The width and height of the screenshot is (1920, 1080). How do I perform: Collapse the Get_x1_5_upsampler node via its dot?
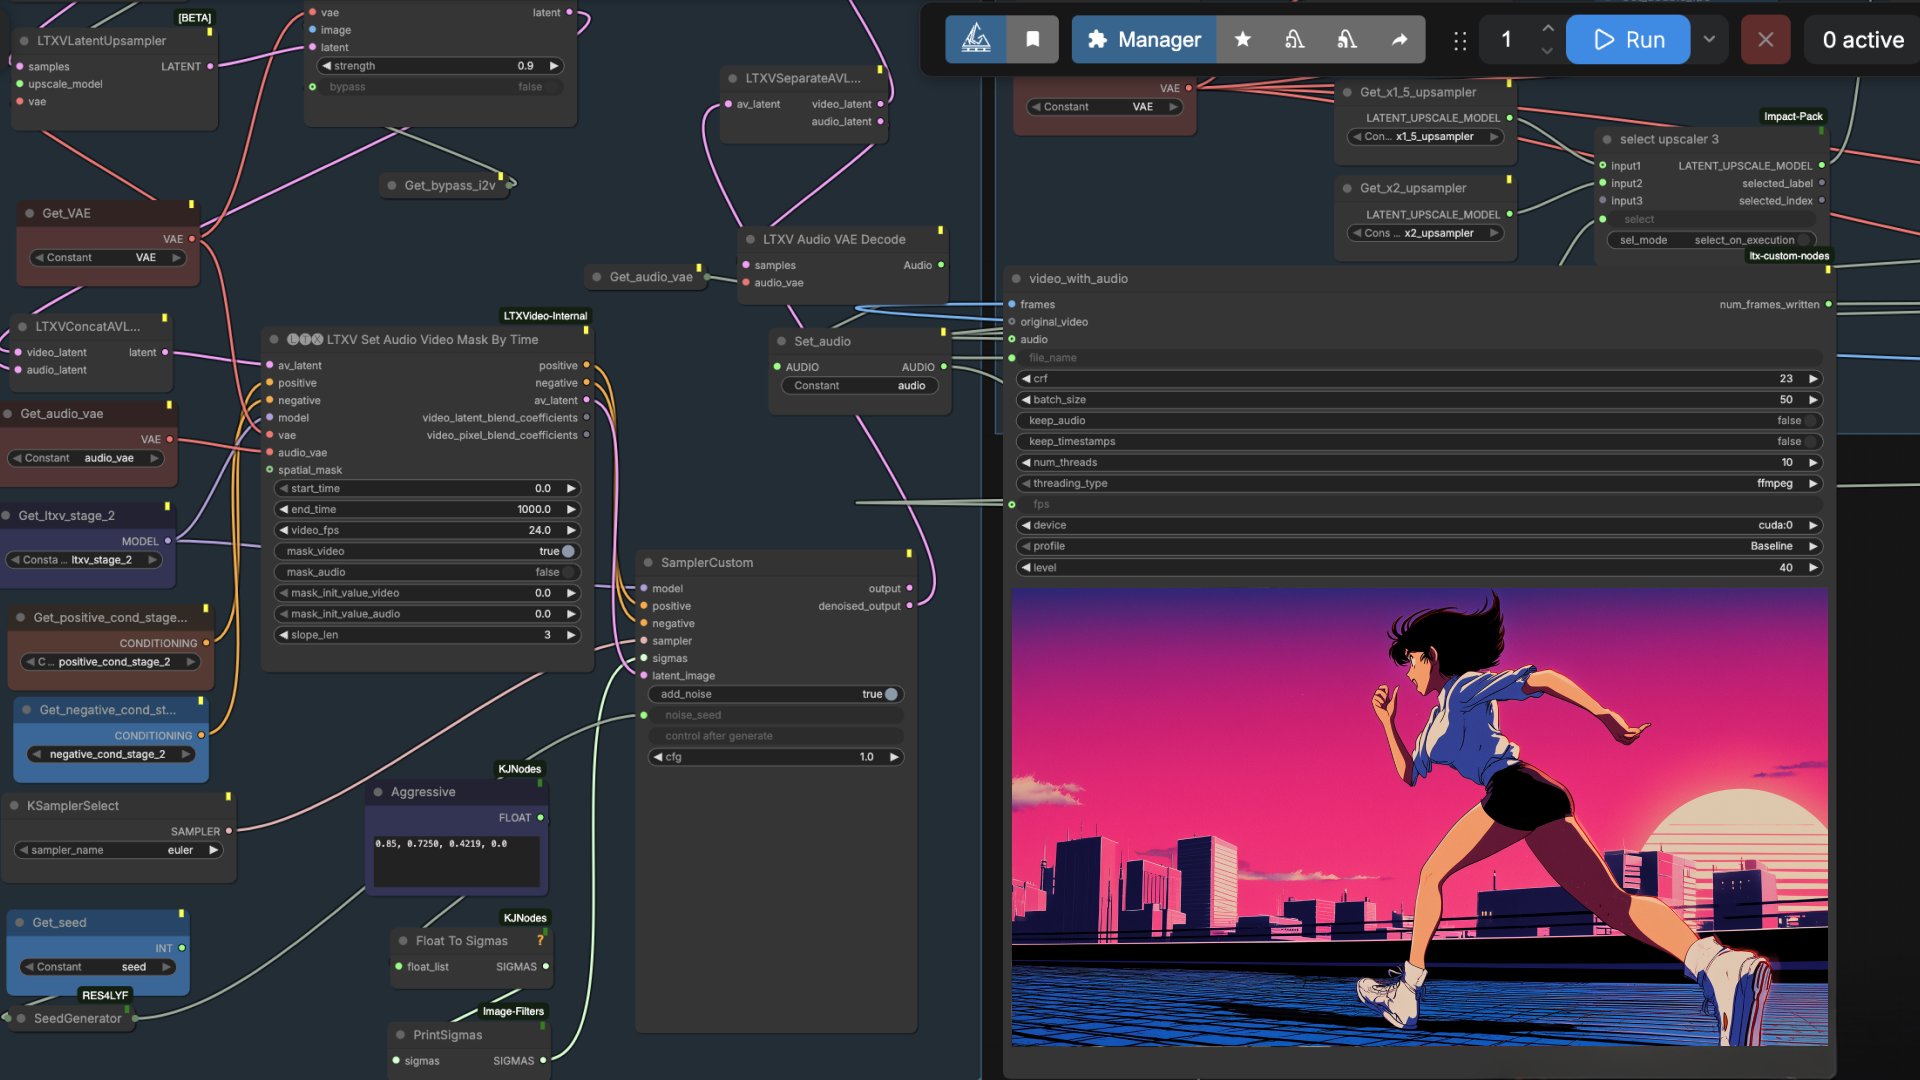click(x=1347, y=92)
